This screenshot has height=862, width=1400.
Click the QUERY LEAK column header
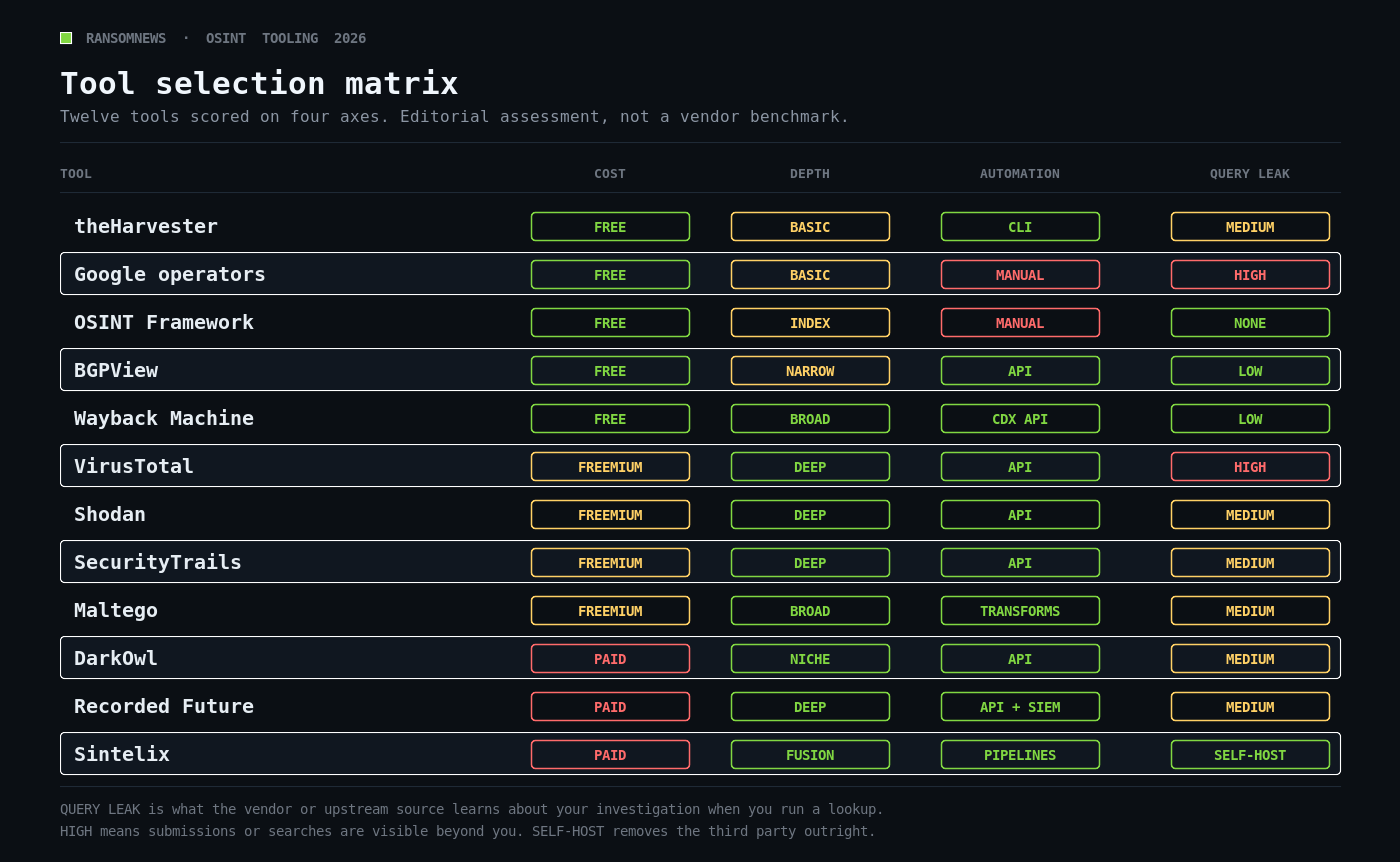(1250, 174)
